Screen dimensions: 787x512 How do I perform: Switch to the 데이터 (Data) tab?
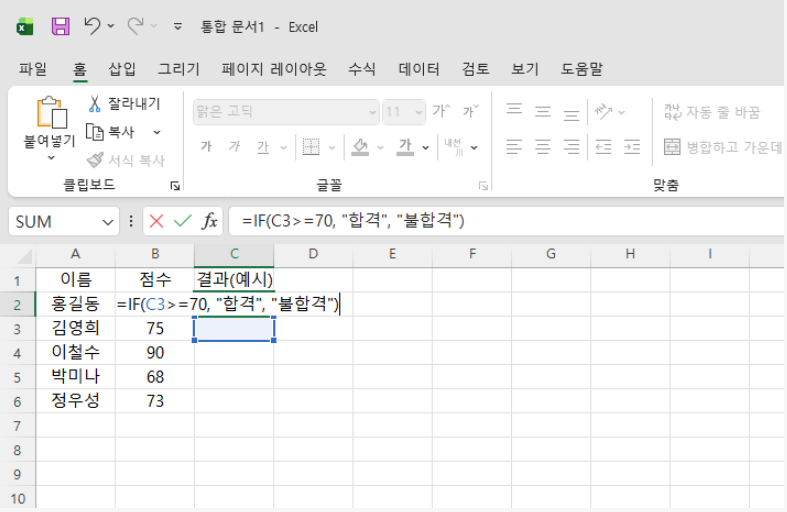(419, 69)
